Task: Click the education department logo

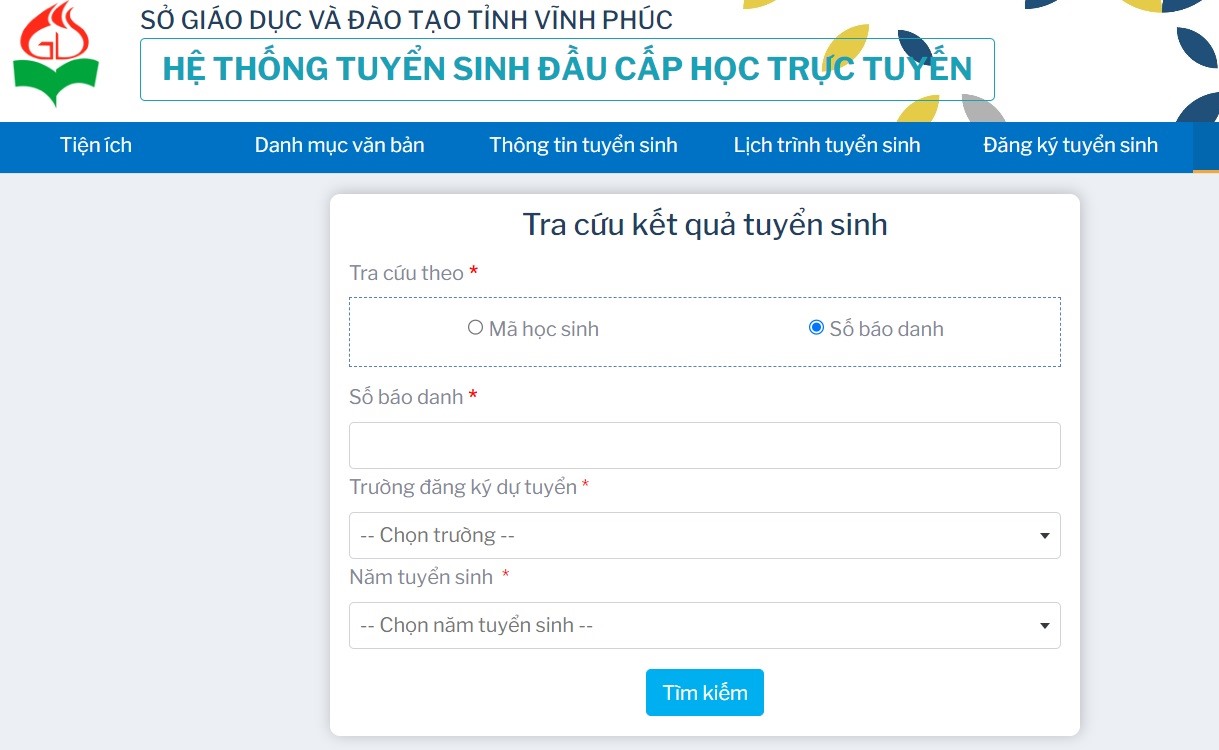Action: (x=55, y=58)
